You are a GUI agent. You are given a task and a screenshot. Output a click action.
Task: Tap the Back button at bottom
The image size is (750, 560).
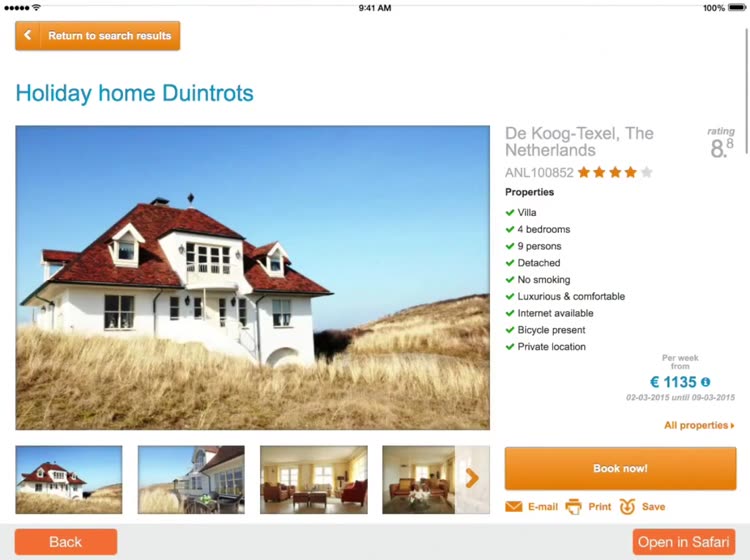66,542
